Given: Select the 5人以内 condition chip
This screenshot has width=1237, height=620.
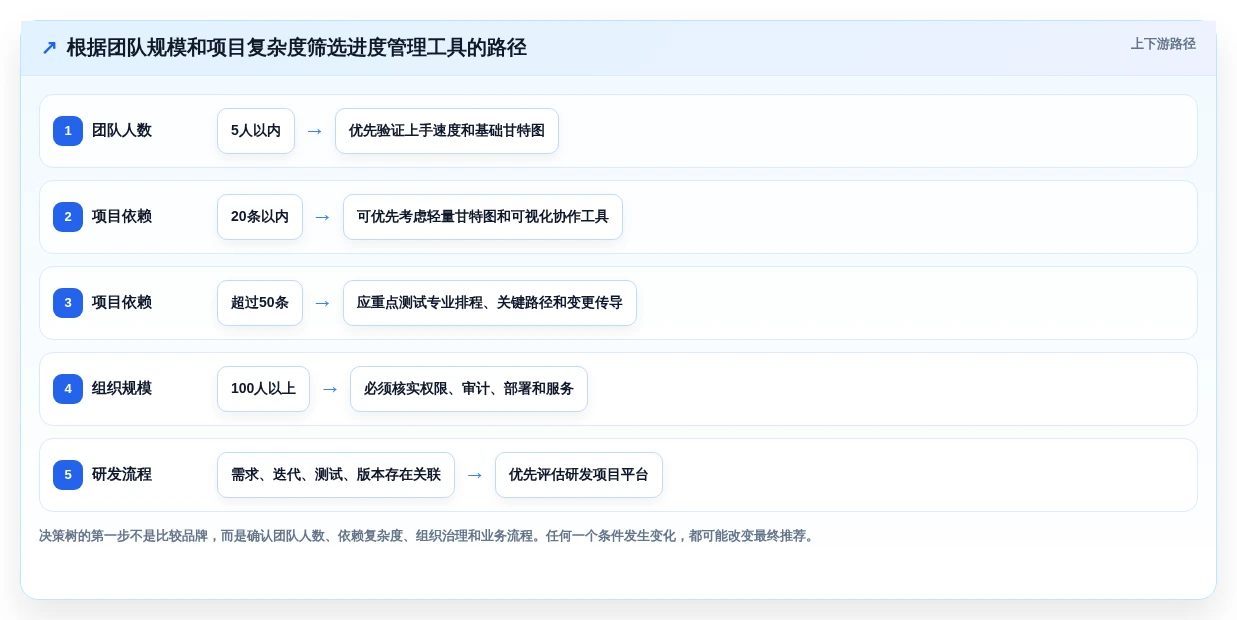Looking at the screenshot, I should [x=256, y=131].
